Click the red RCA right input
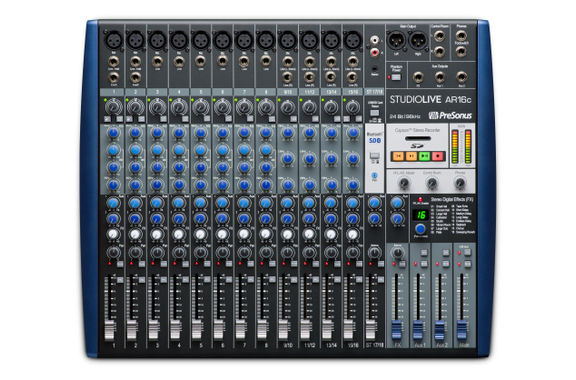The width and height of the screenshot is (576, 380). click(x=374, y=53)
